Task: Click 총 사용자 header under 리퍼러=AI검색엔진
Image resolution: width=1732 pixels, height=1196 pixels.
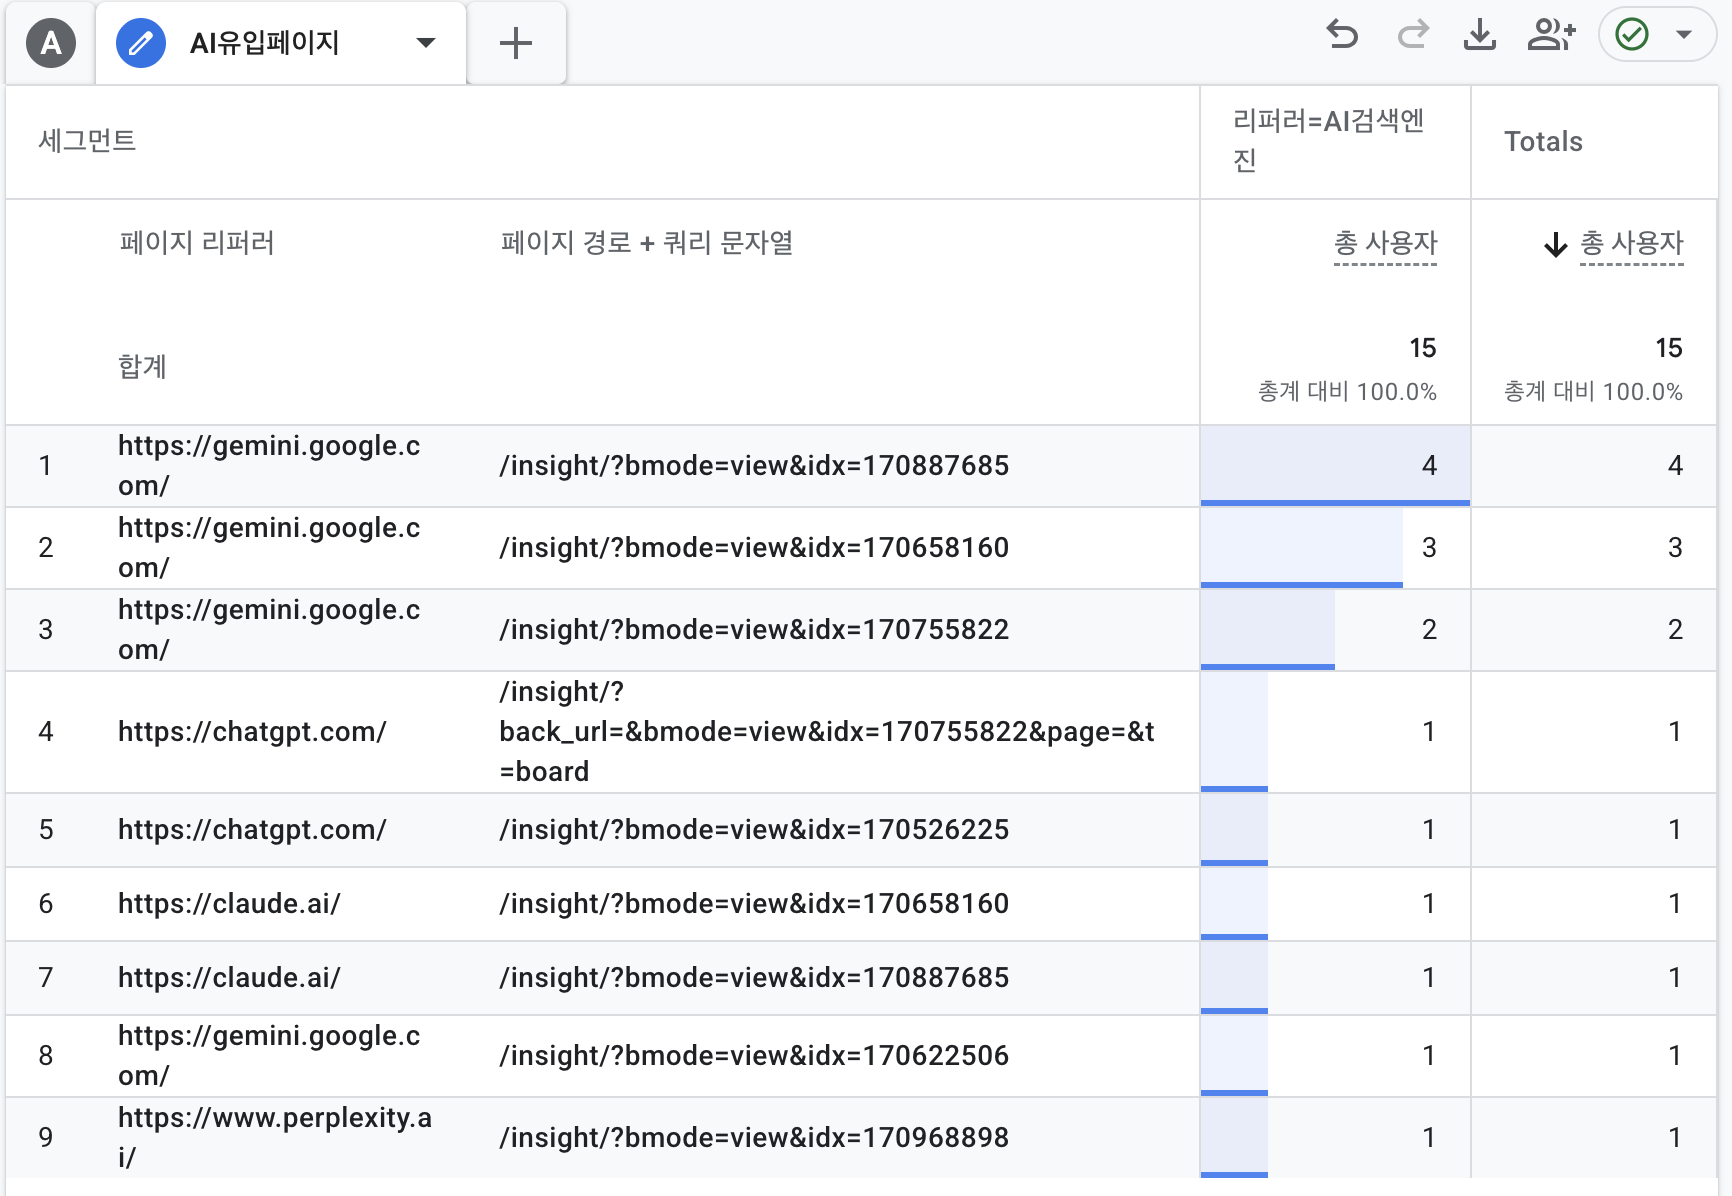Action: pos(1385,243)
